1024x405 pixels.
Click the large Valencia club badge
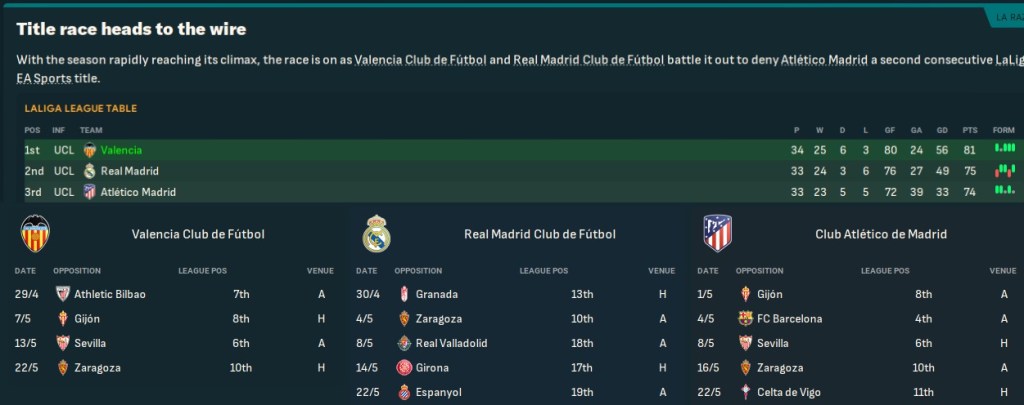(x=35, y=234)
